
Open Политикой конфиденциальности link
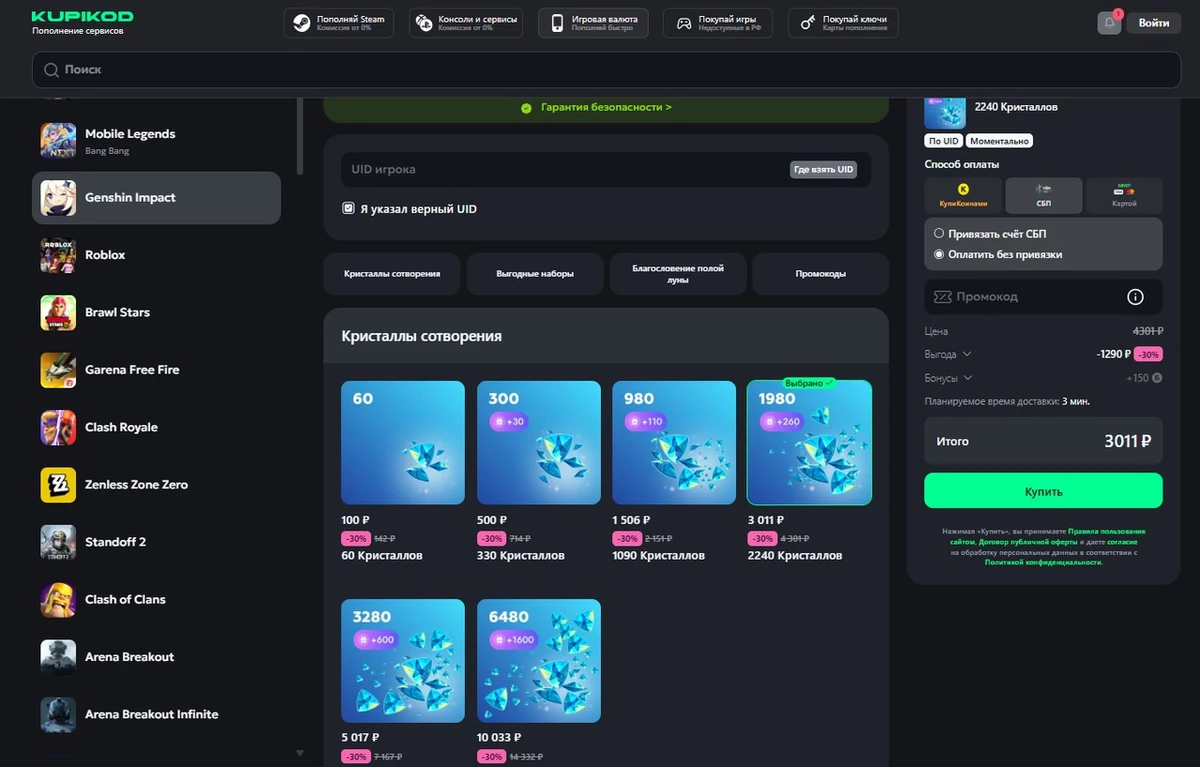(1043, 562)
